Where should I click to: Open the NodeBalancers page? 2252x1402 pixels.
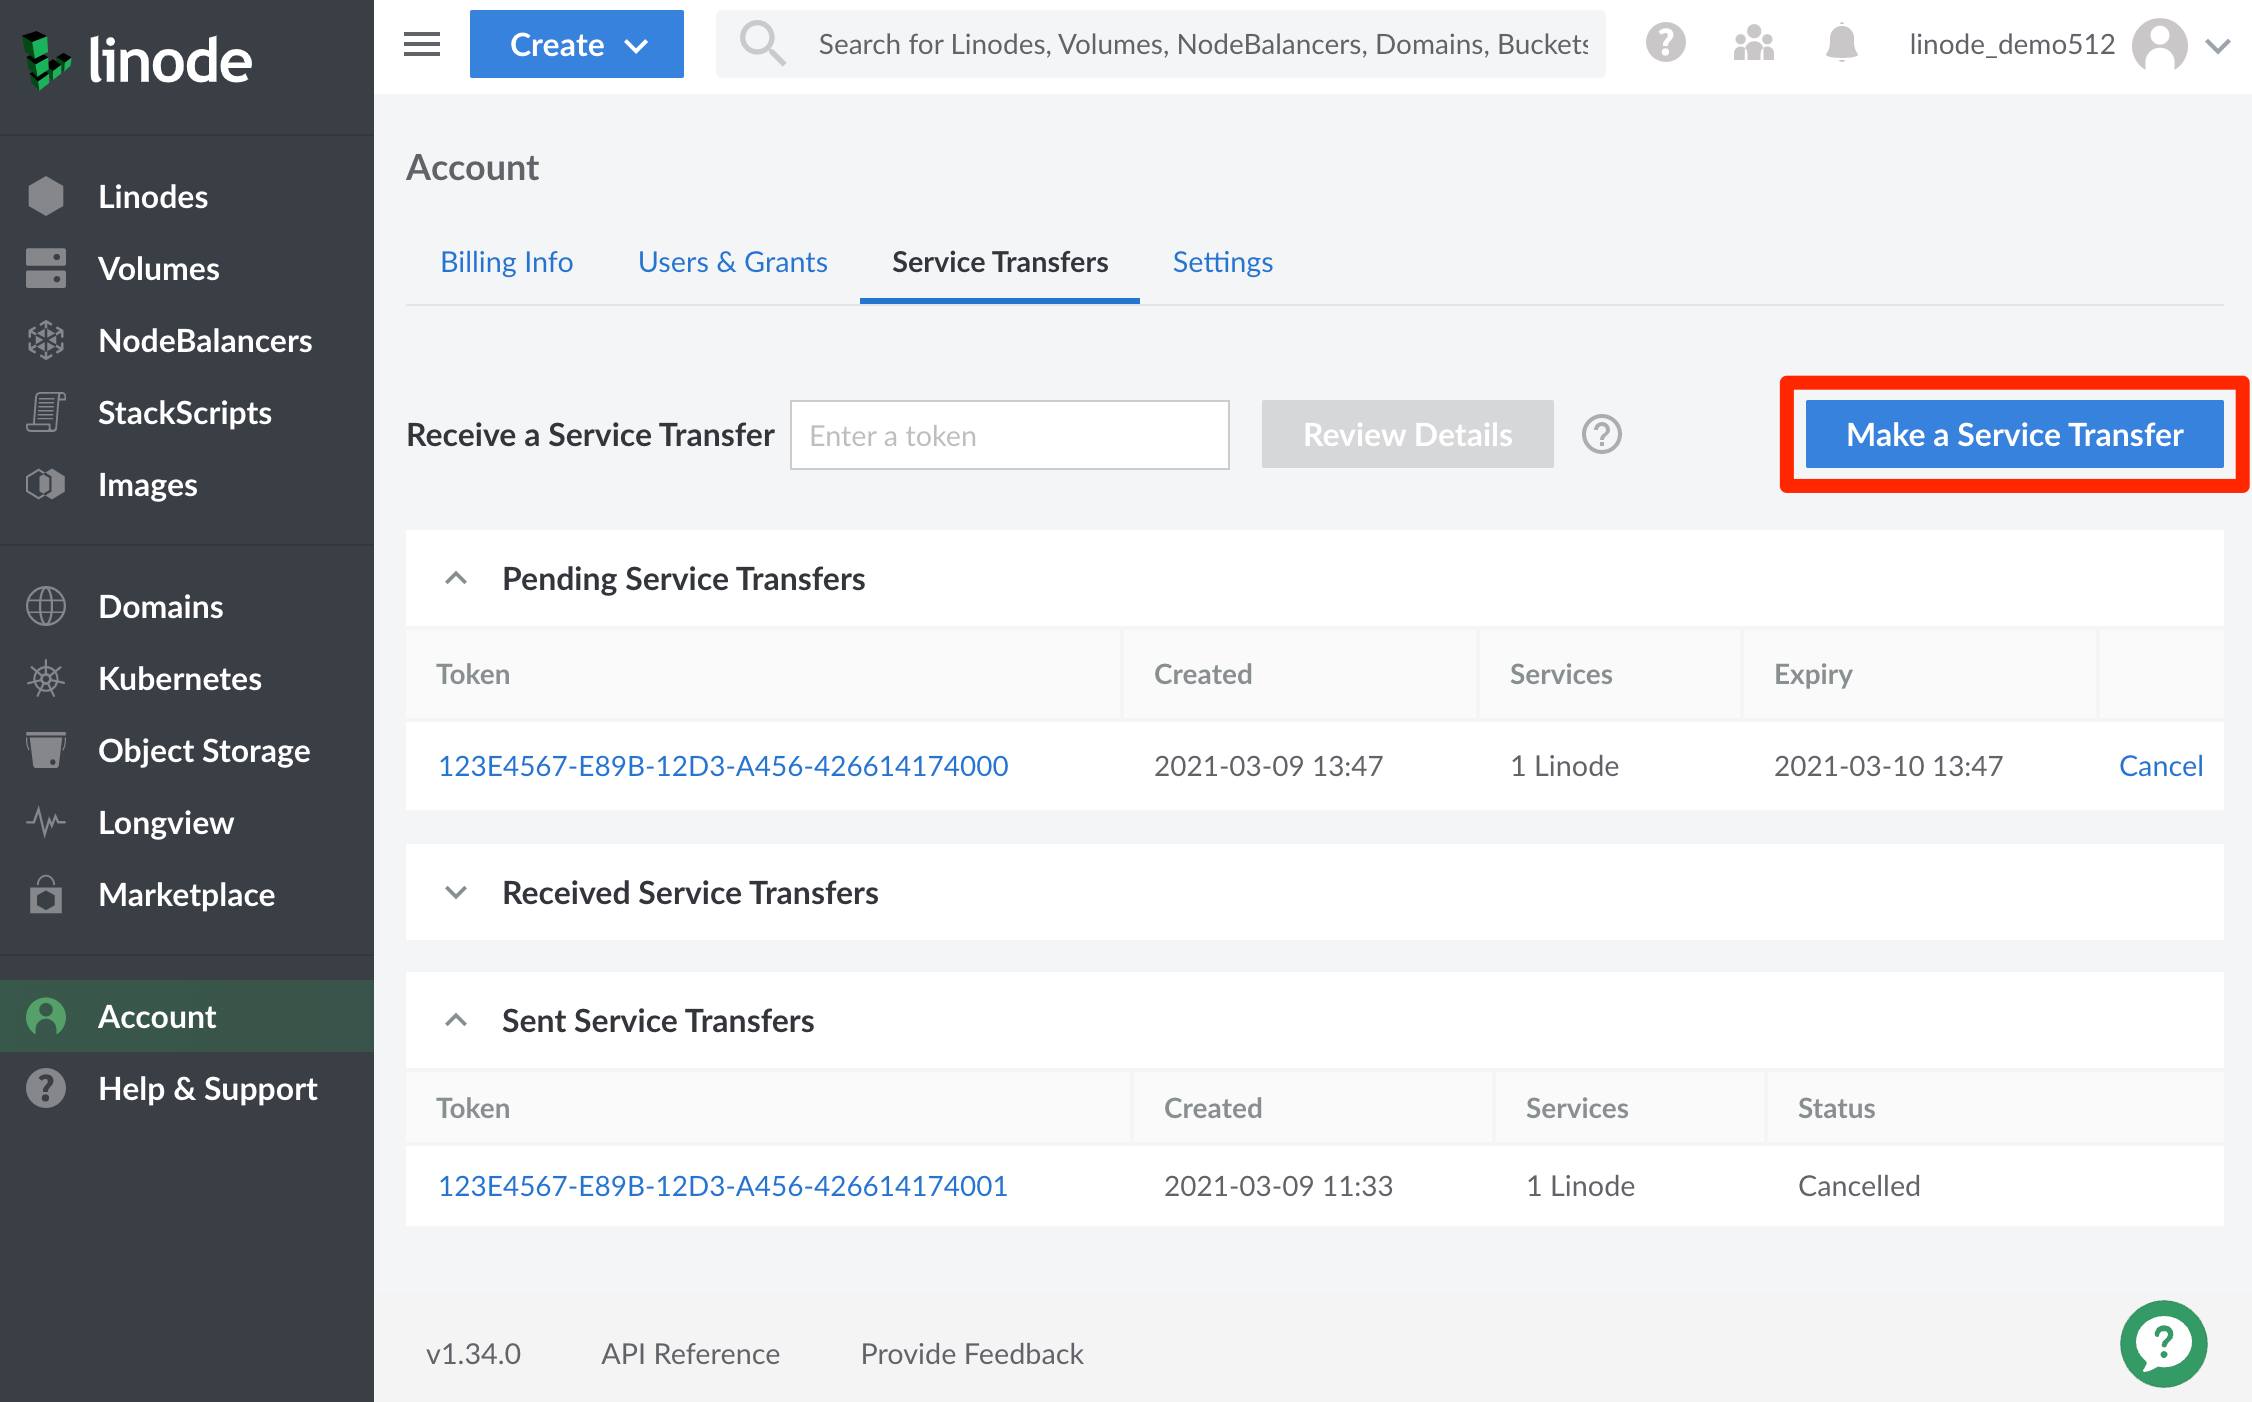point(205,340)
